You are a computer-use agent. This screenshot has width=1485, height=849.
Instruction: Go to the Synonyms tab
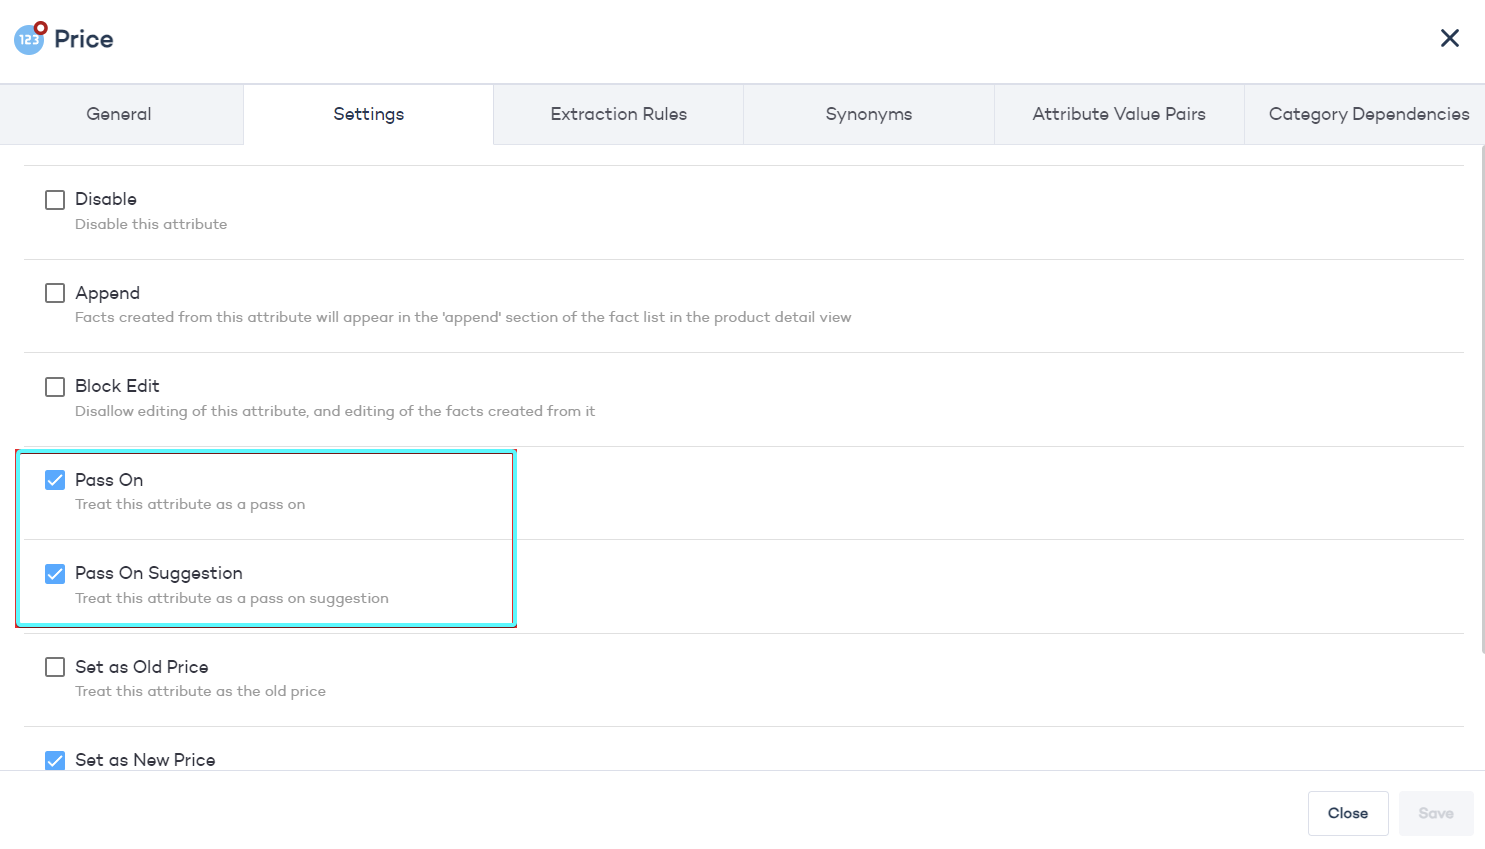(x=868, y=114)
